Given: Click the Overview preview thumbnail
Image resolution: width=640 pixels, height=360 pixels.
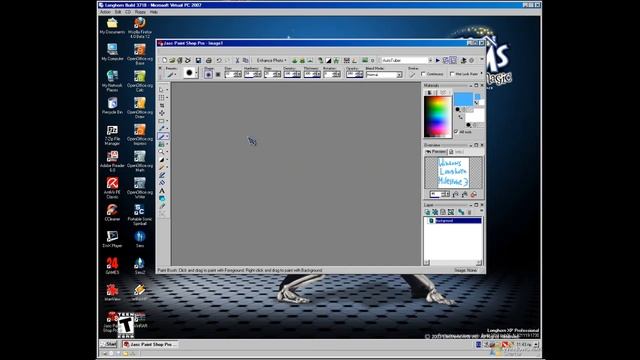Looking at the screenshot, I should [453, 173].
